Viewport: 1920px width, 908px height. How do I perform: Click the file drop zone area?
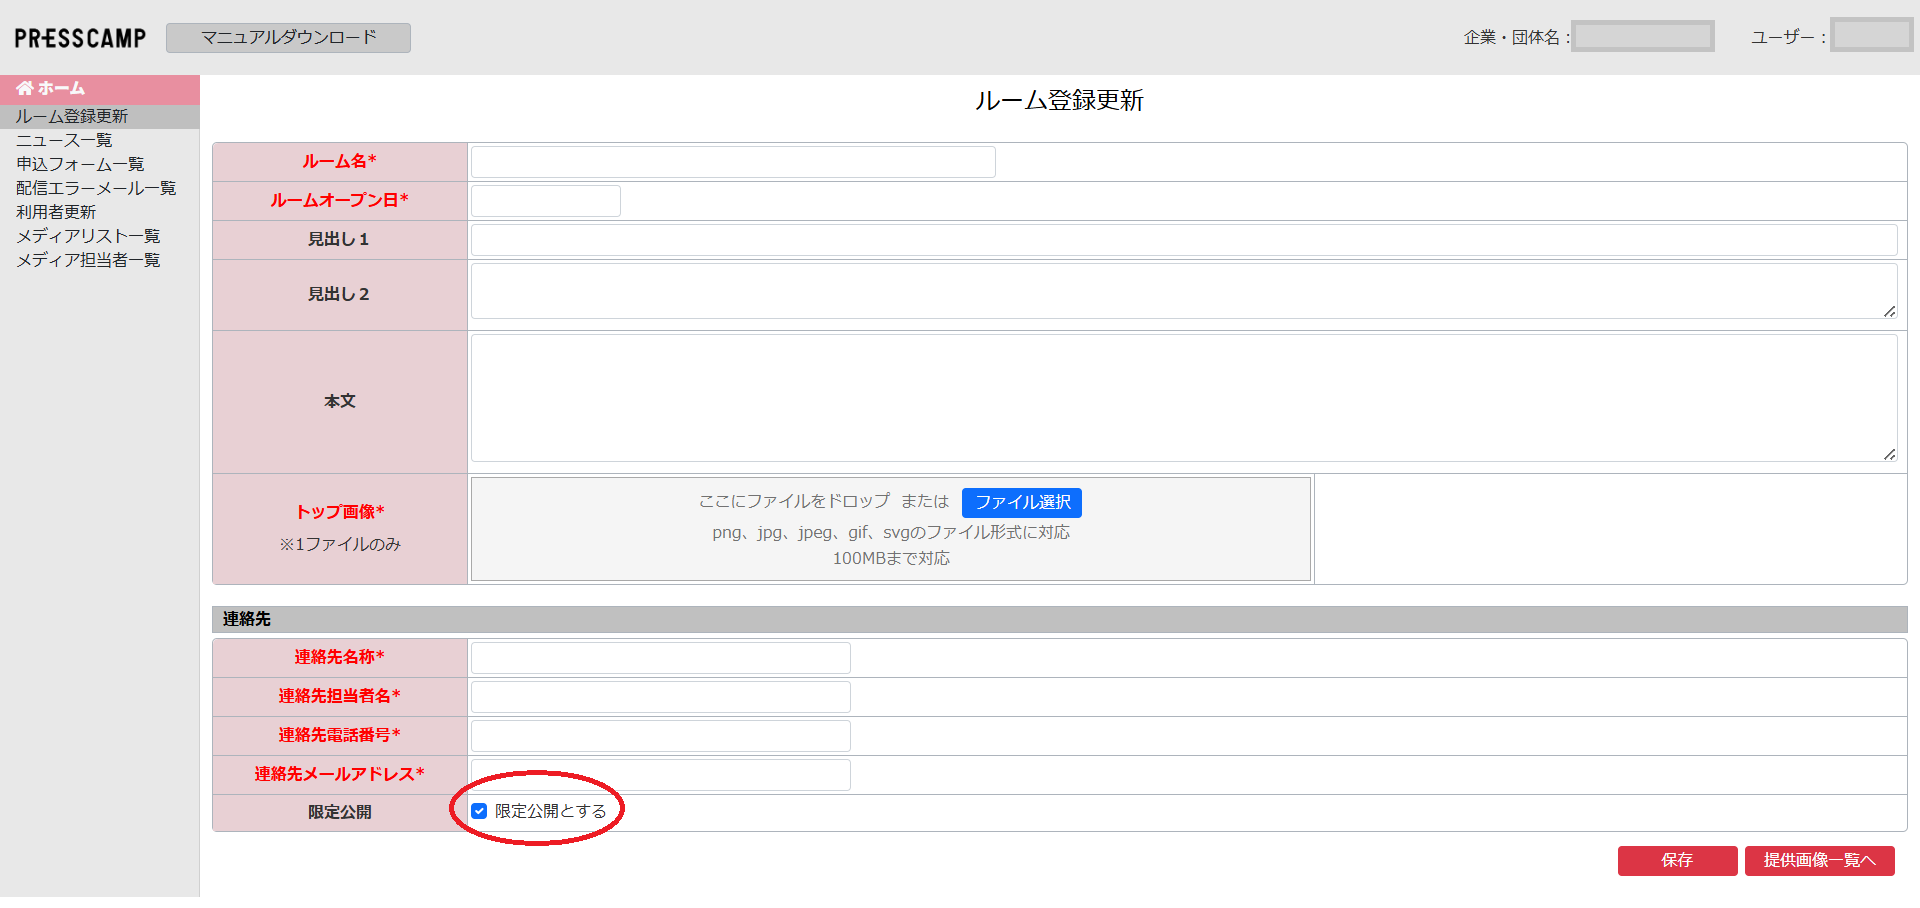[x=890, y=529]
